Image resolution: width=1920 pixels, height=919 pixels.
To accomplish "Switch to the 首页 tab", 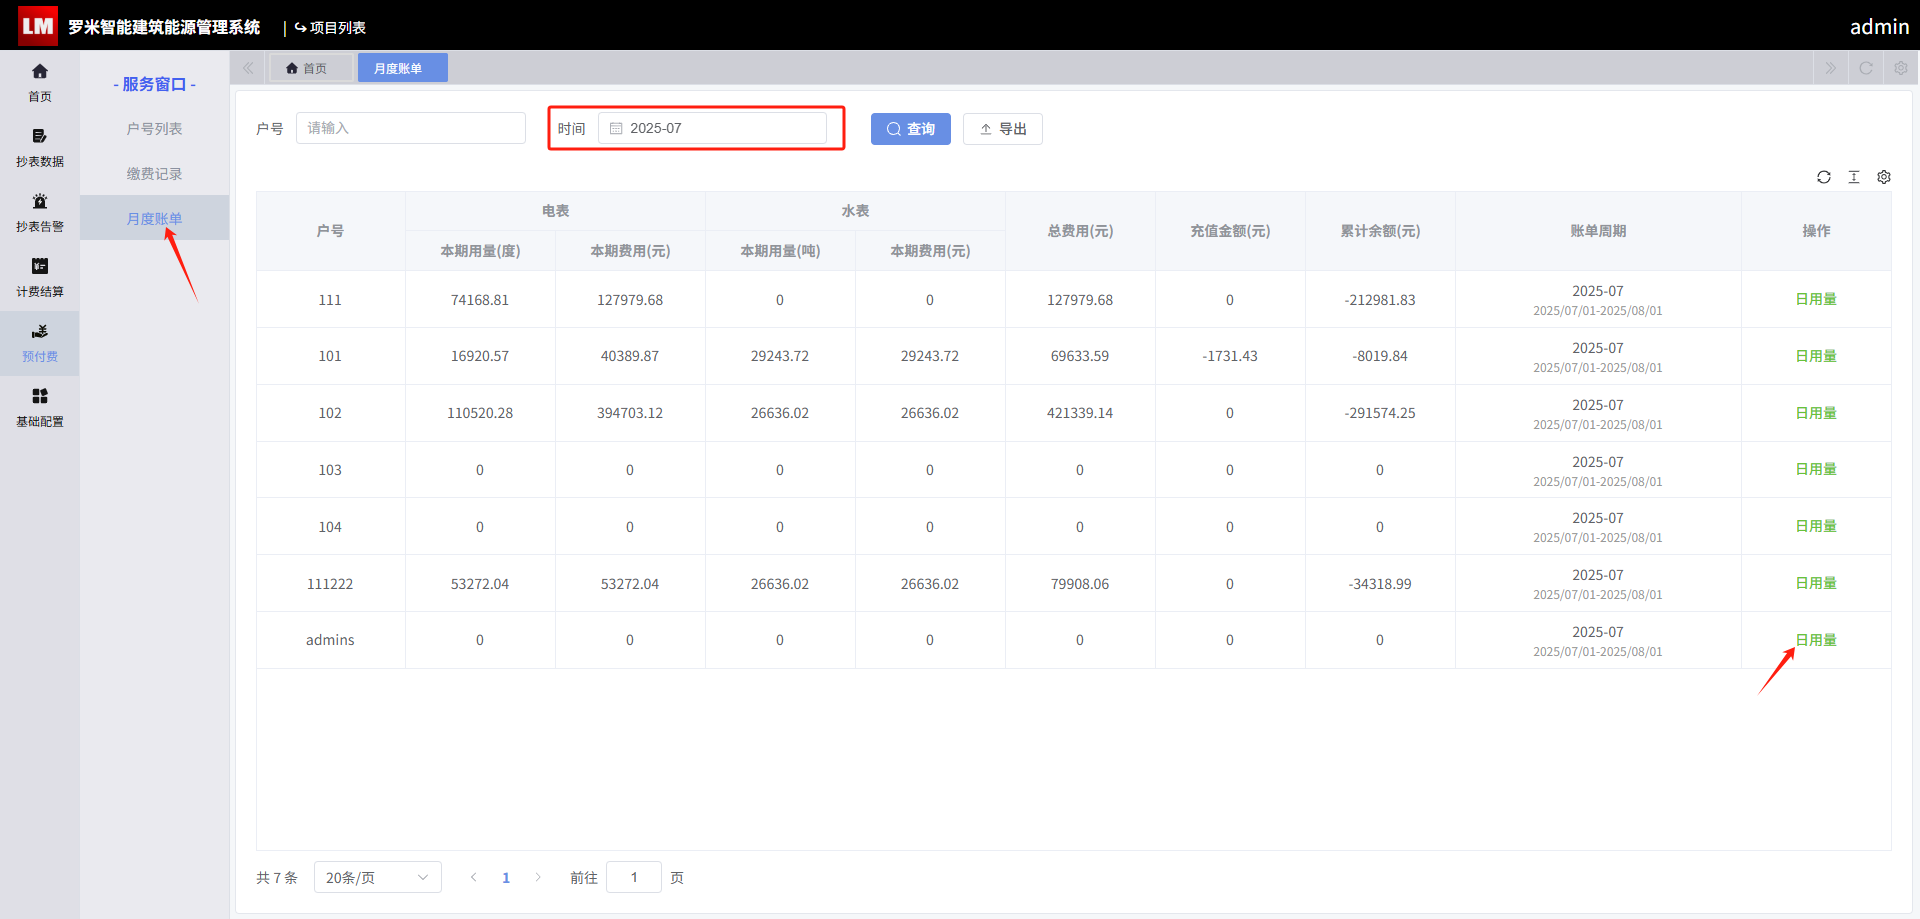I will pos(306,68).
